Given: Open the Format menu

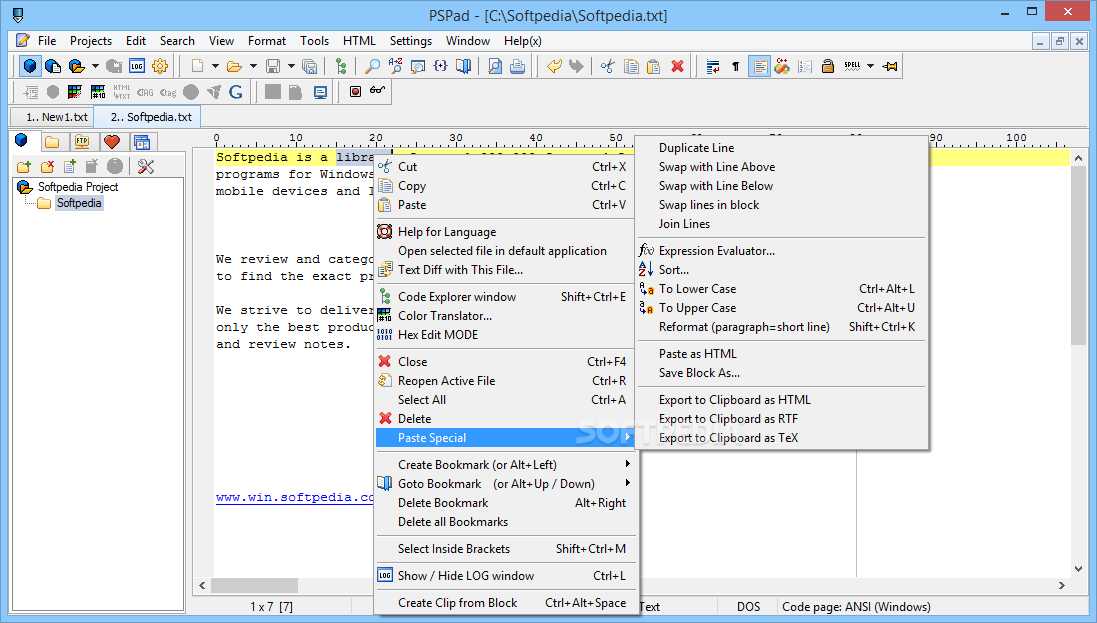Looking at the screenshot, I should [x=267, y=41].
